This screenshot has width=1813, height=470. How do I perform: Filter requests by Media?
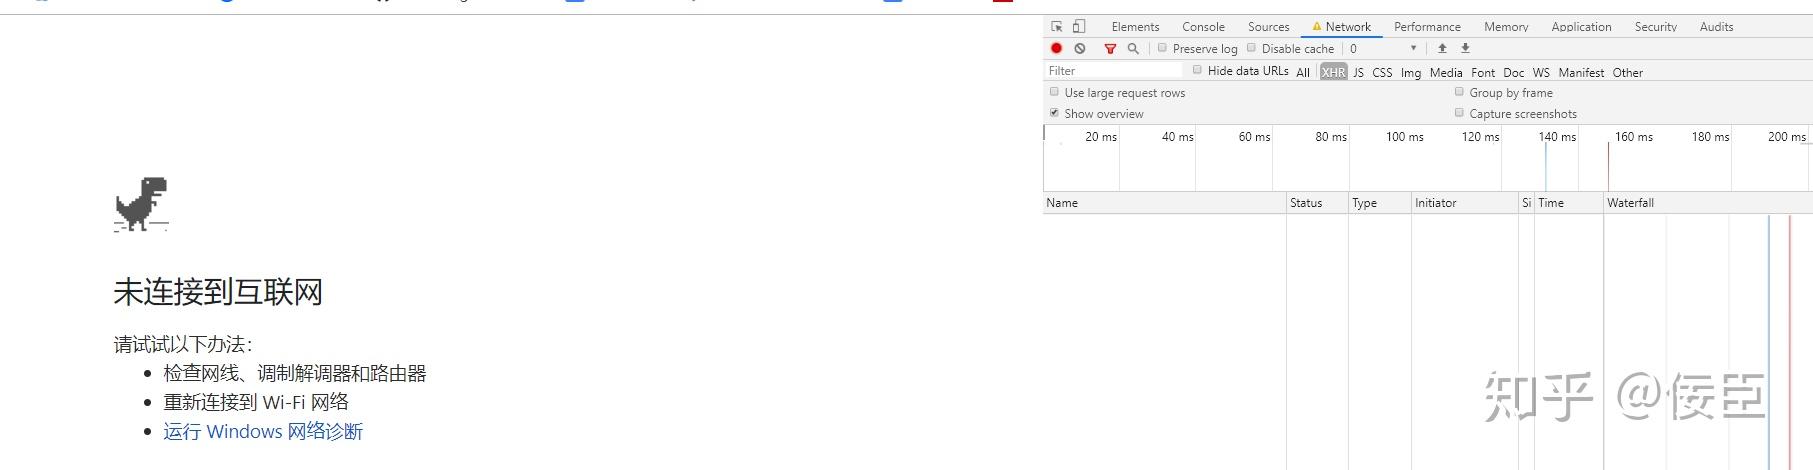pos(1446,72)
